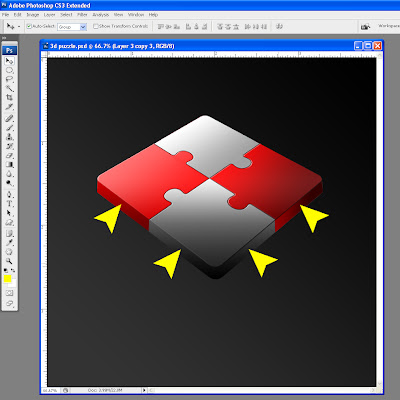Viewport: 400px width, 400px height.
Task: Click the Ps logo atop the toolbox
Action: 9,50
